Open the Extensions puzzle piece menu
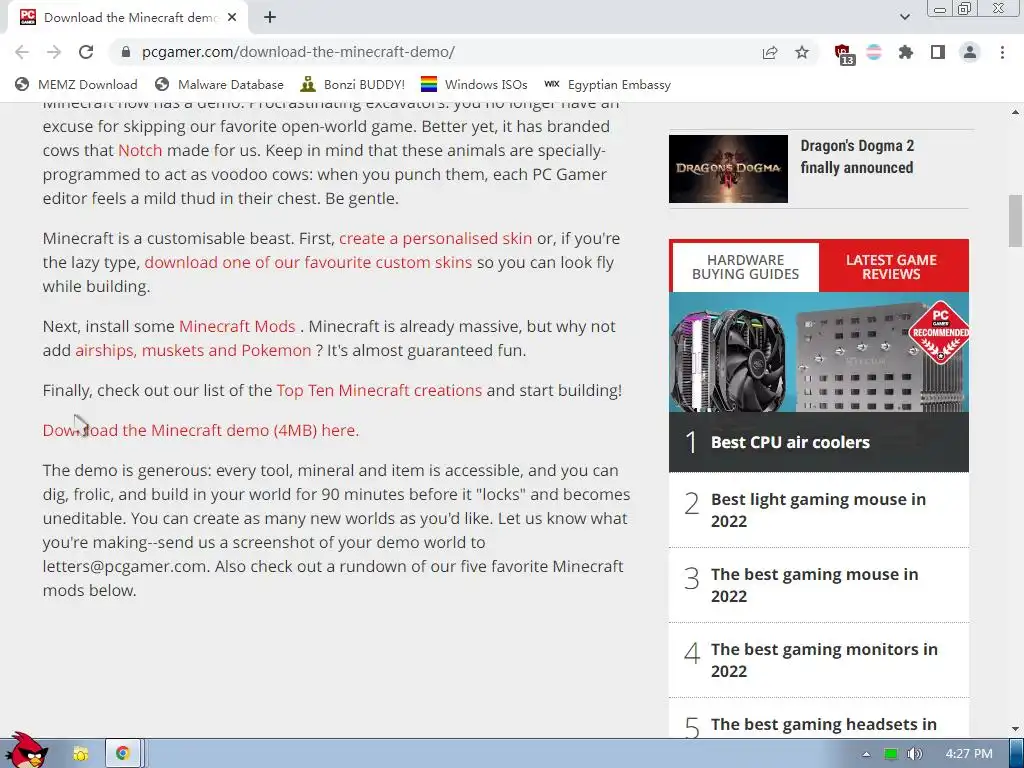Viewport: 1024px width, 768px height. click(x=906, y=52)
